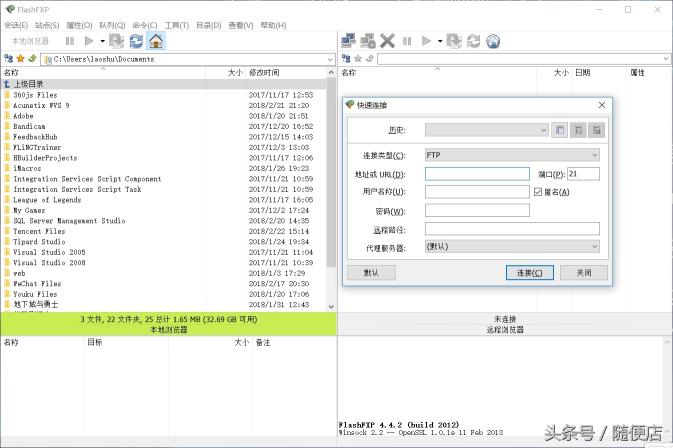
Task: Click the remote pane connect computers icon
Action: [348, 41]
